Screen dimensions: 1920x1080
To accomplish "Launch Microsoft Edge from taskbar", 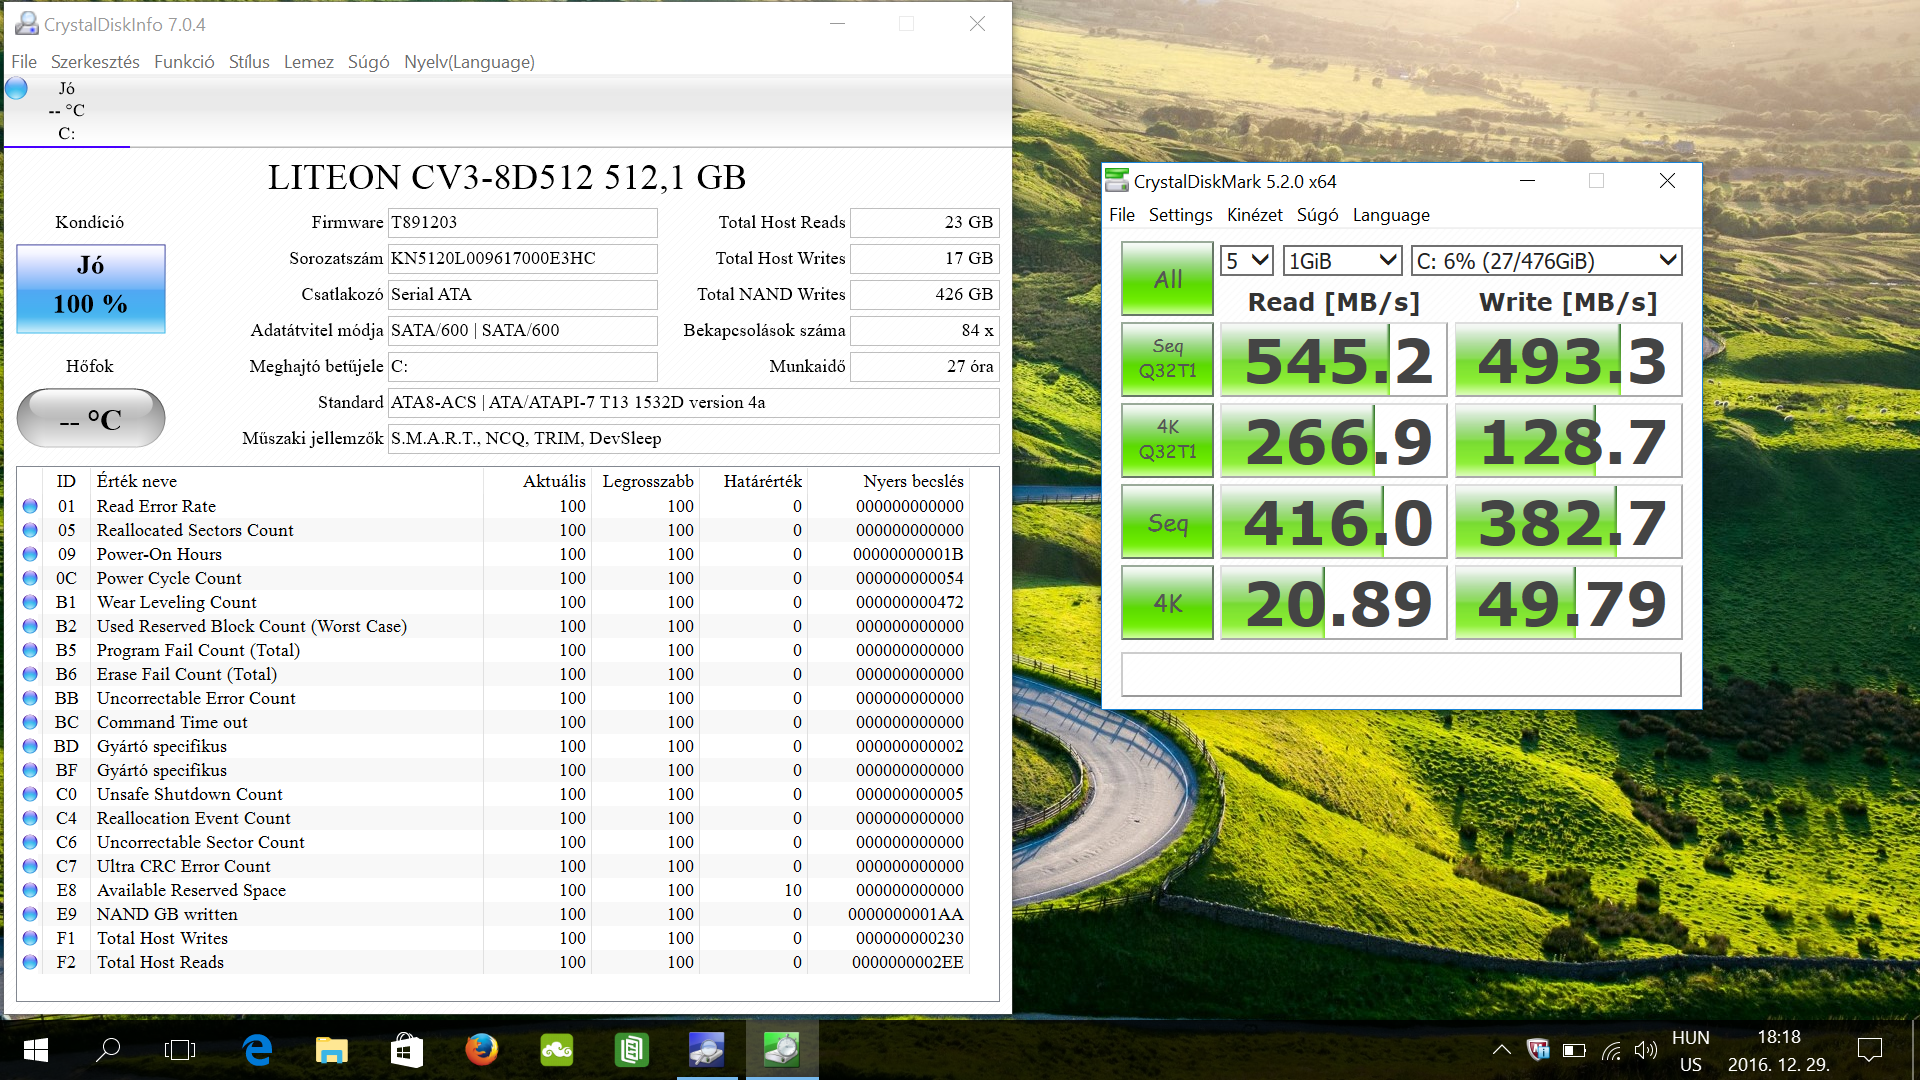I will (x=257, y=1049).
